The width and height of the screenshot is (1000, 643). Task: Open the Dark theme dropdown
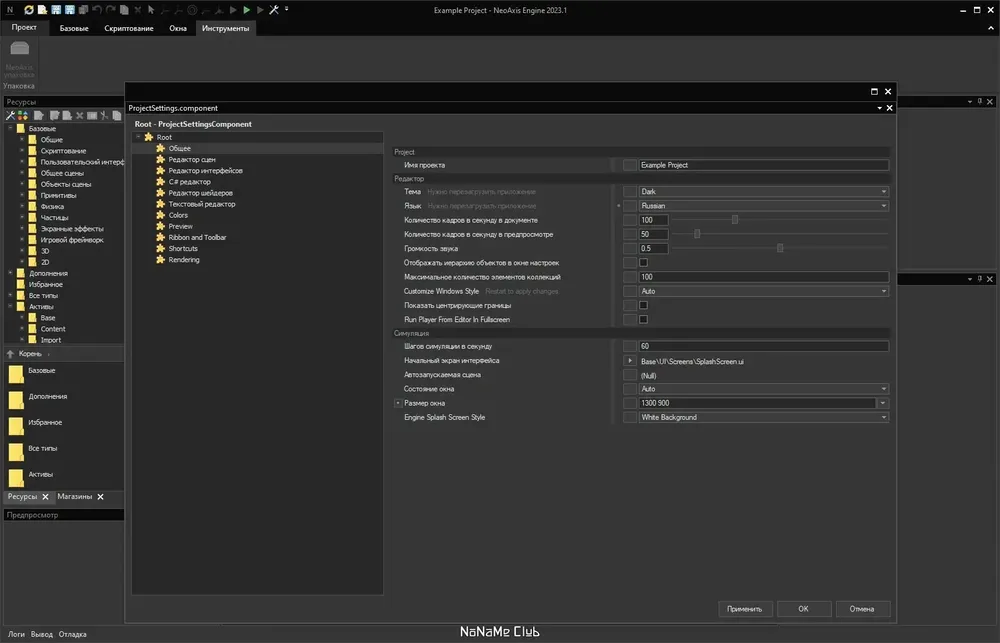[x=763, y=191]
